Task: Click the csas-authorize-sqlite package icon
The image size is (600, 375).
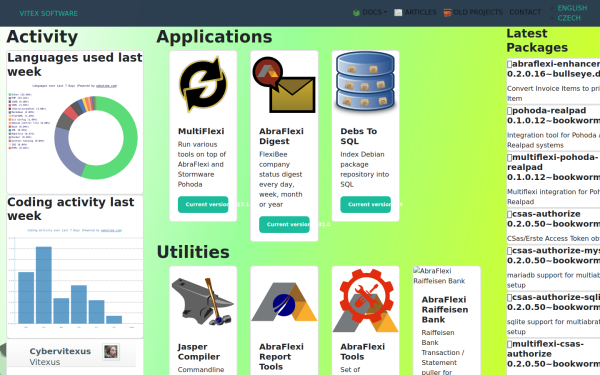Action: (509, 297)
